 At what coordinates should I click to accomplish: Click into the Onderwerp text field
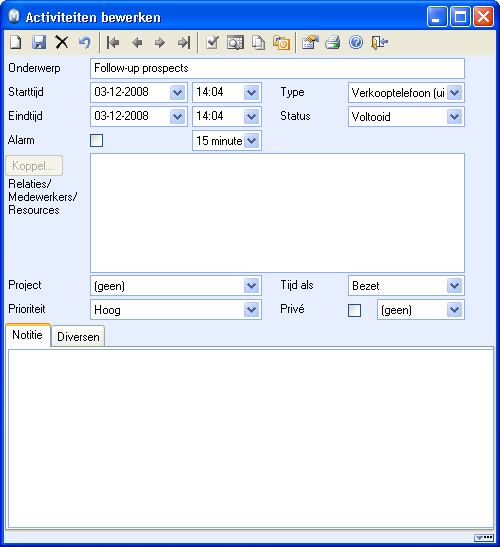[x=277, y=68]
